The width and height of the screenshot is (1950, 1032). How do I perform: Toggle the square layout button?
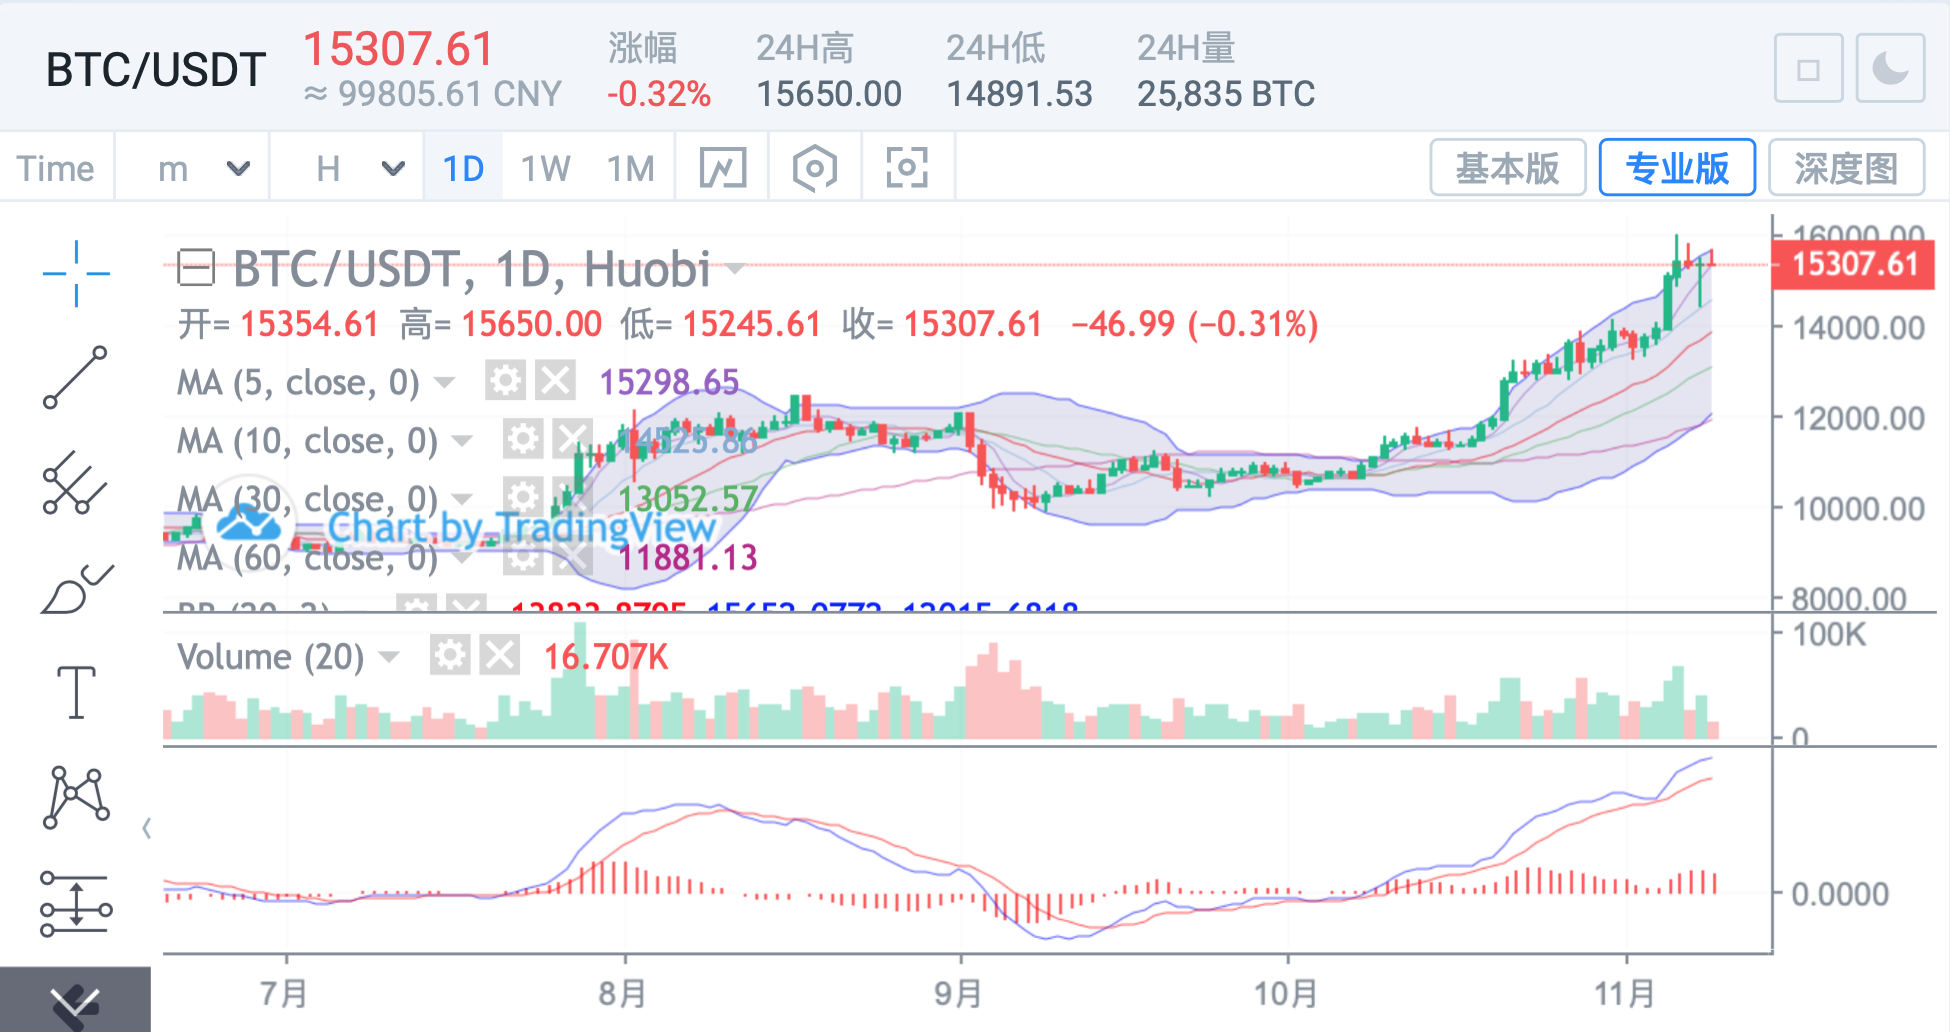pos(1808,69)
